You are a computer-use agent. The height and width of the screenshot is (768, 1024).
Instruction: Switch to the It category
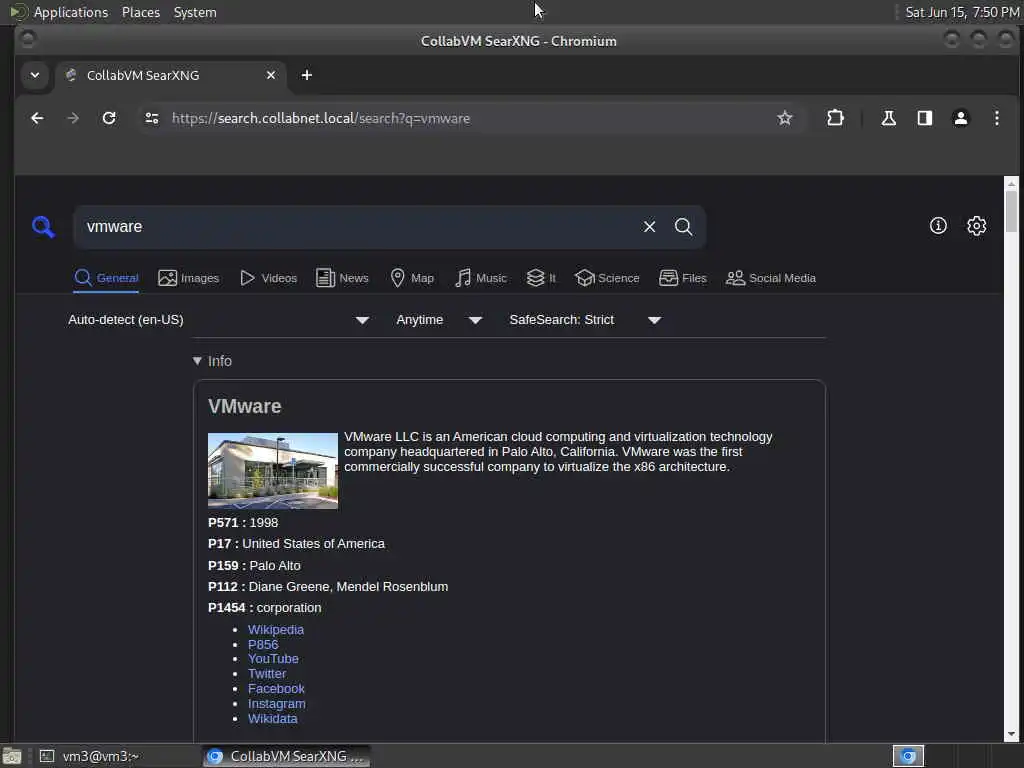(541, 278)
